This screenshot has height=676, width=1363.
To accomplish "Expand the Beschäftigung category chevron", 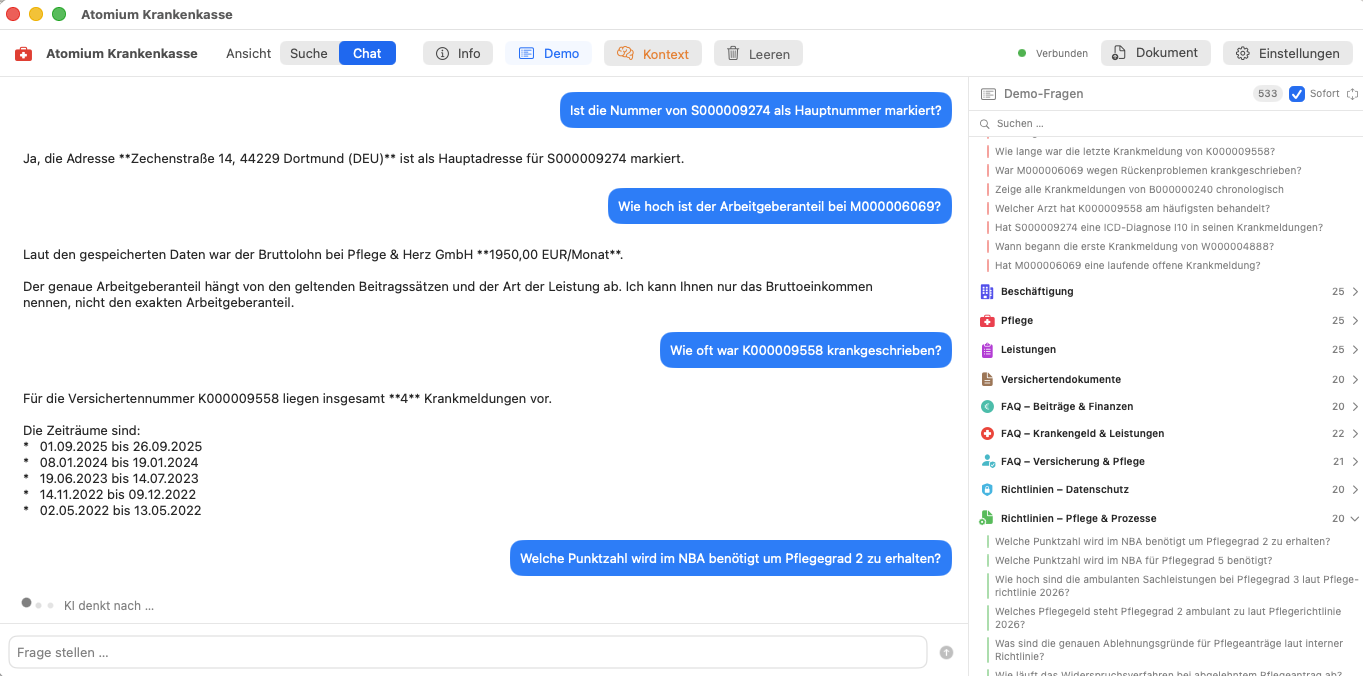I will tap(1355, 292).
